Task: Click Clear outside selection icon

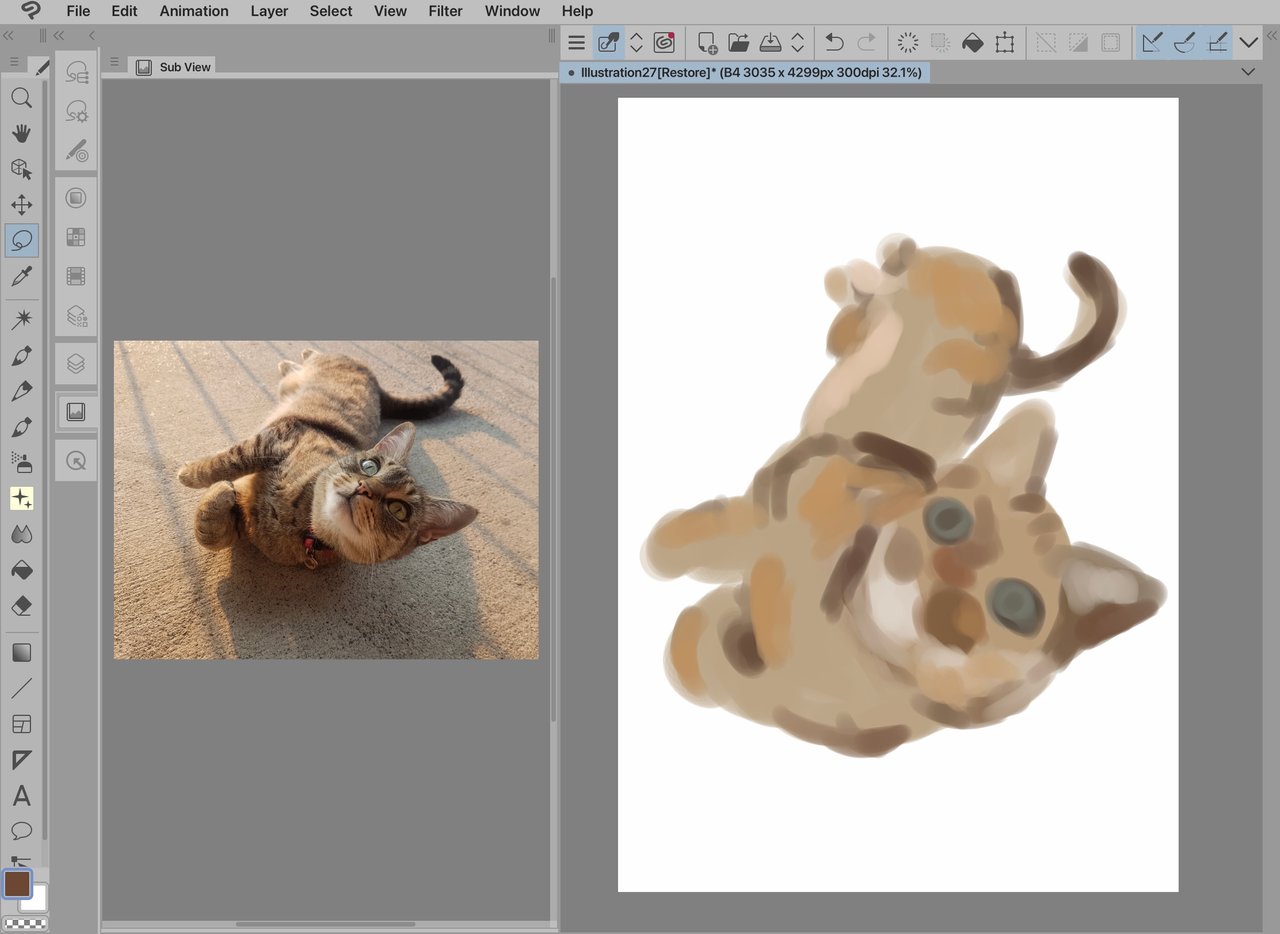Action: 940,42
